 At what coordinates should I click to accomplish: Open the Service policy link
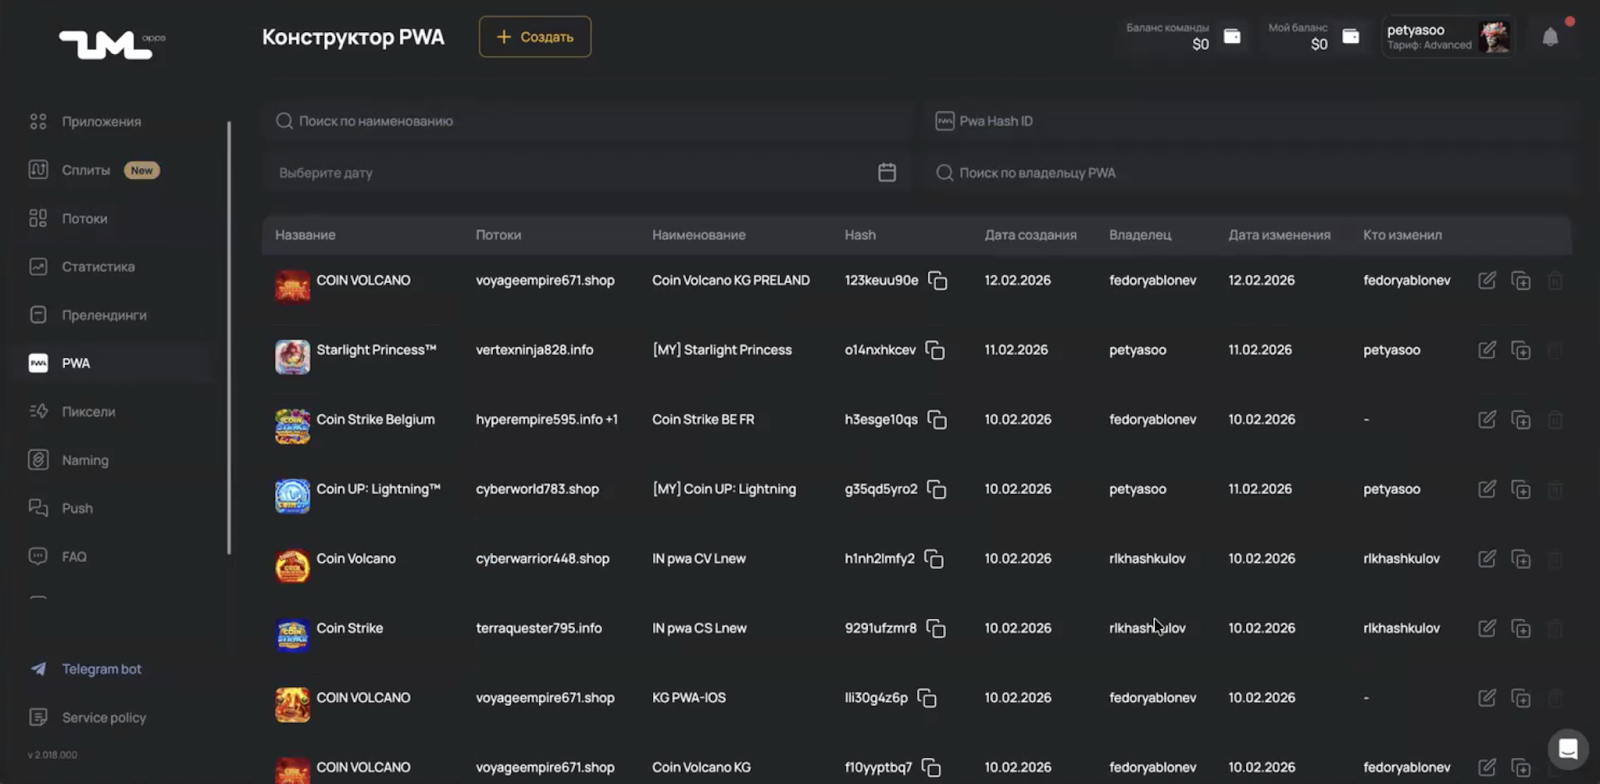[x=103, y=718]
